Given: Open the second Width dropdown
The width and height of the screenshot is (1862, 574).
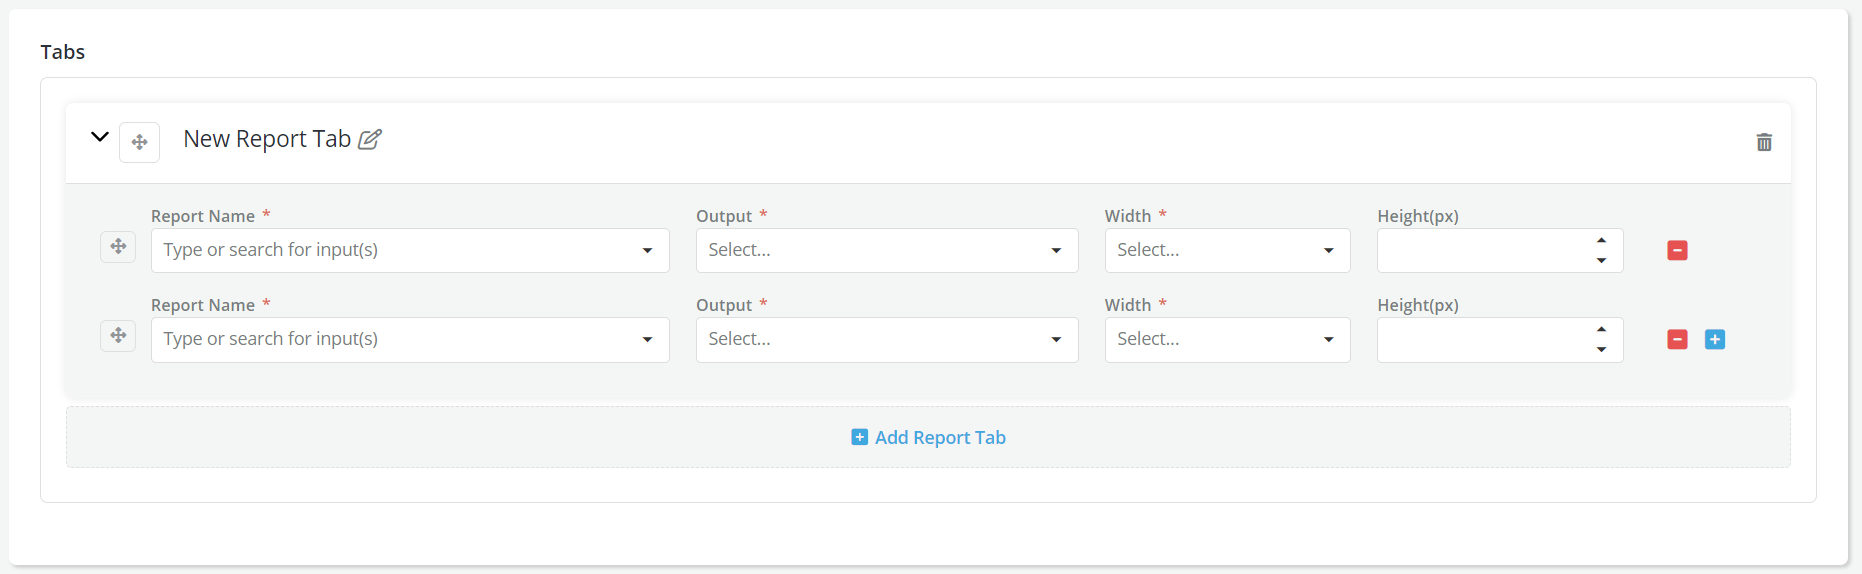Looking at the screenshot, I should [1226, 339].
